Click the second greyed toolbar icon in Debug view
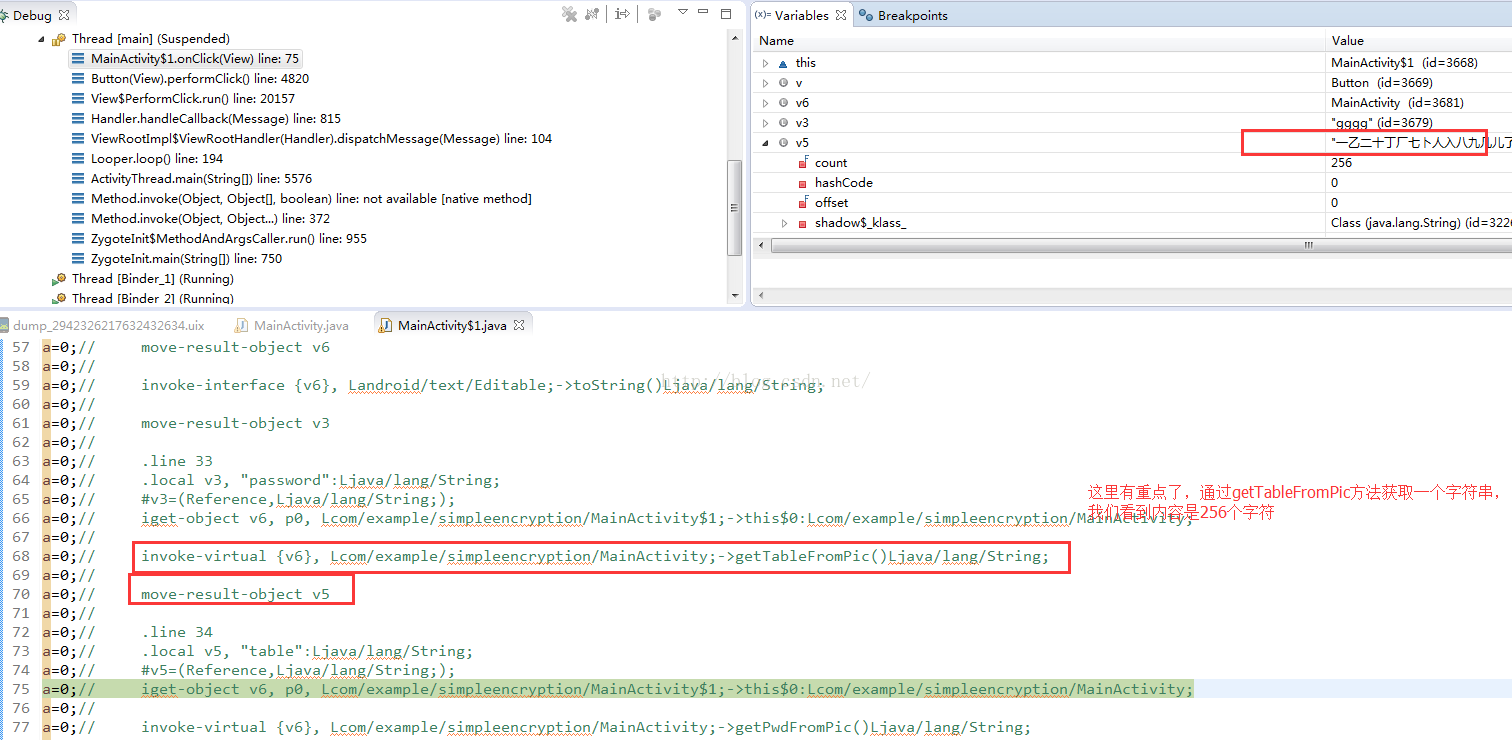 [x=592, y=14]
